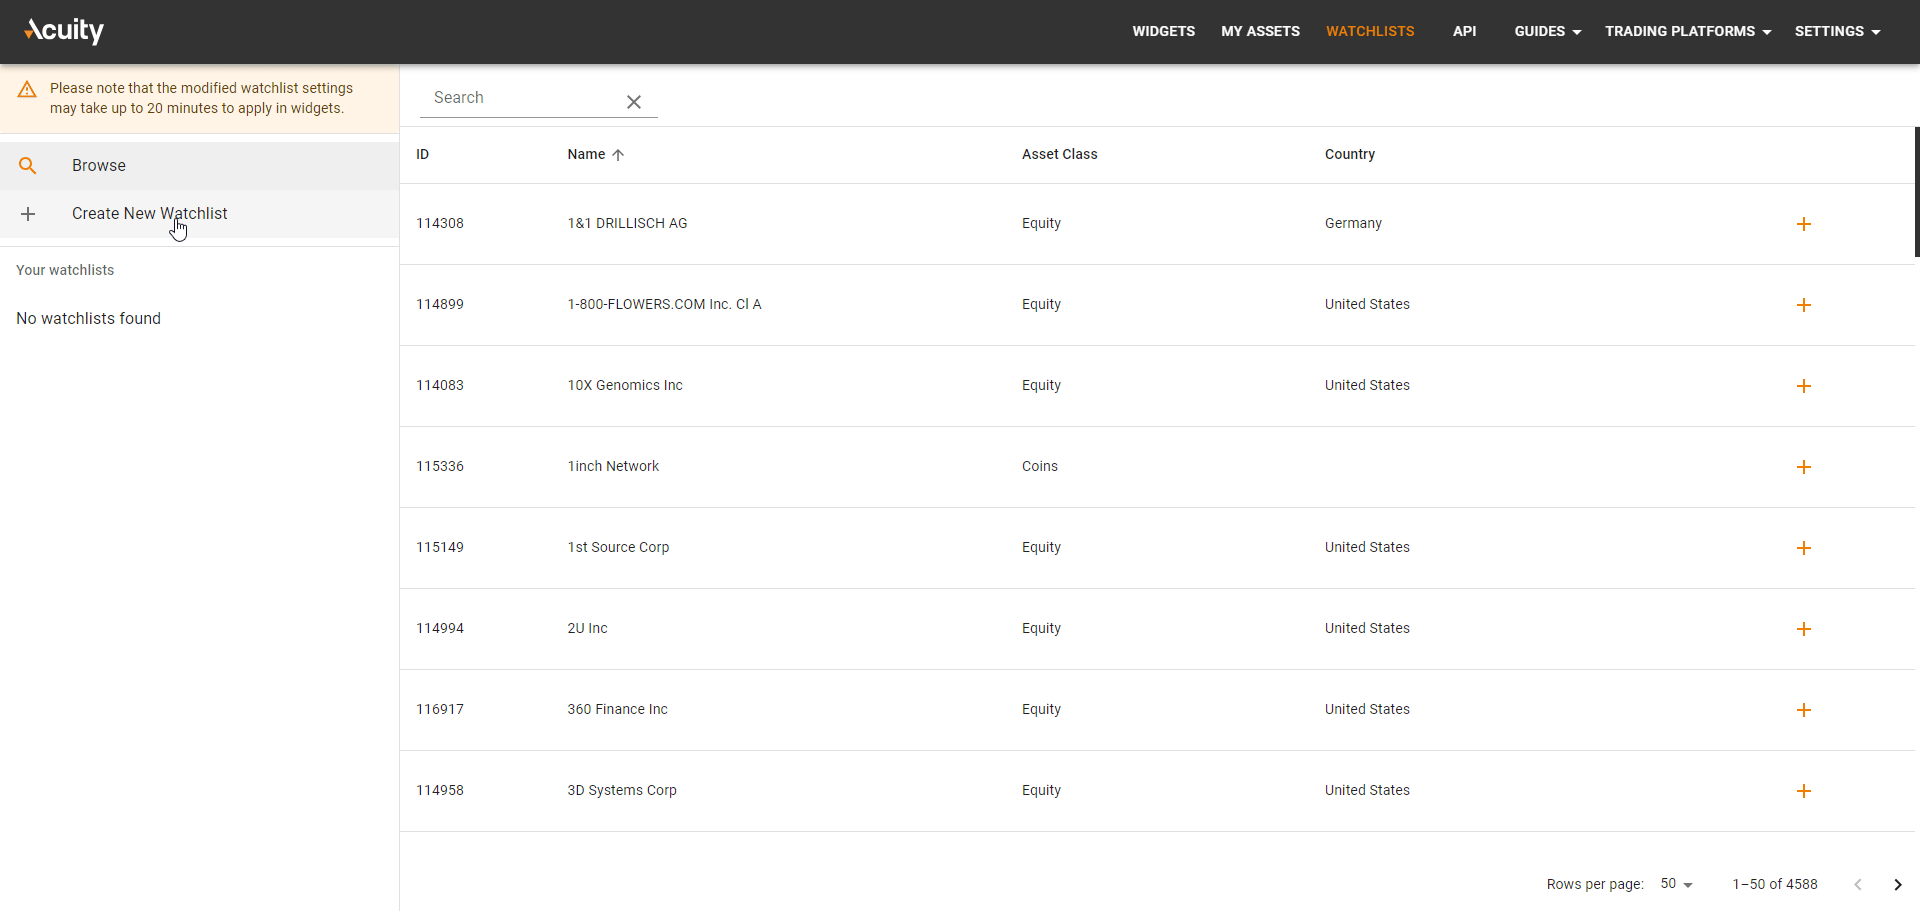Open the Settings dropdown menu
This screenshot has height=911, width=1920.
click(1836, 31)
